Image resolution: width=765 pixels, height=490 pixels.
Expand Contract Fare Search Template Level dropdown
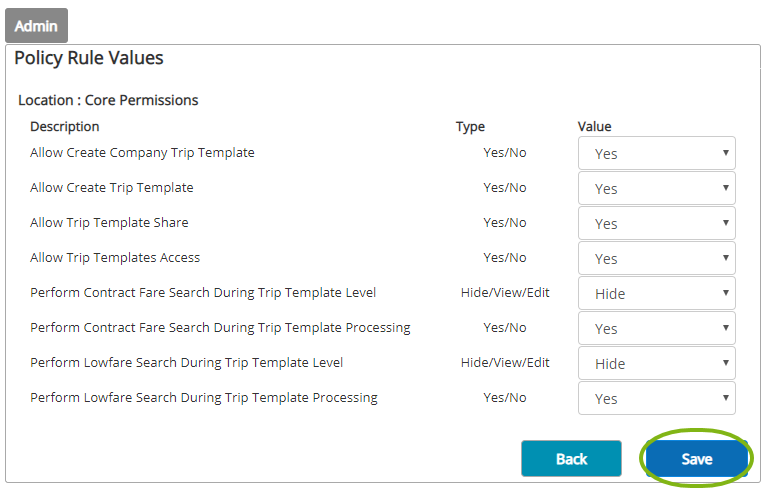(x=656, y=294)
